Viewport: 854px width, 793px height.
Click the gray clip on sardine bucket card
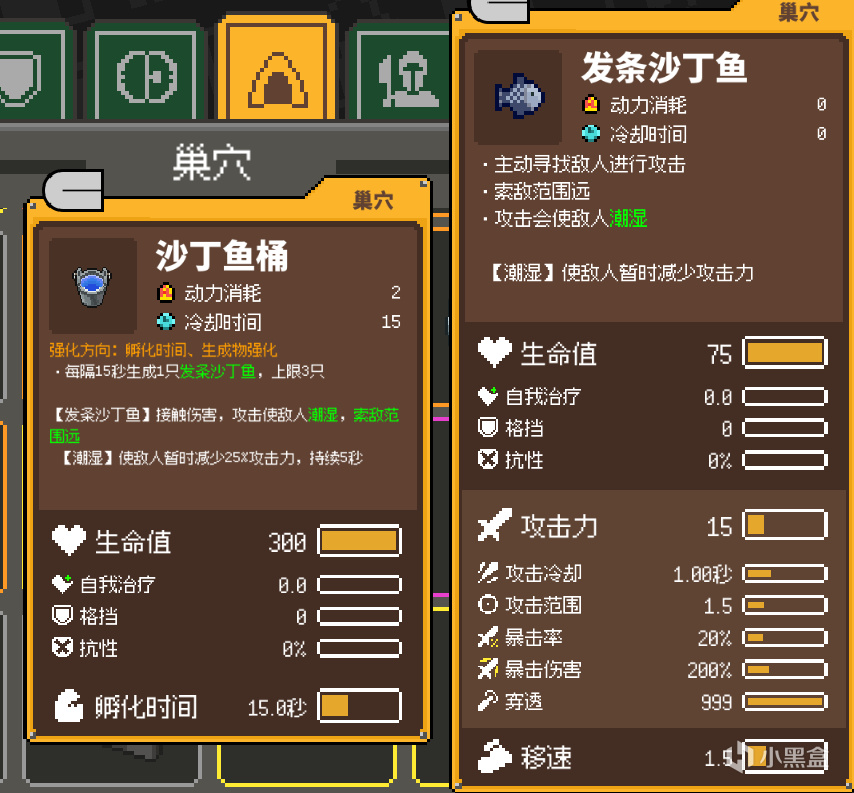tap(74, 191)
